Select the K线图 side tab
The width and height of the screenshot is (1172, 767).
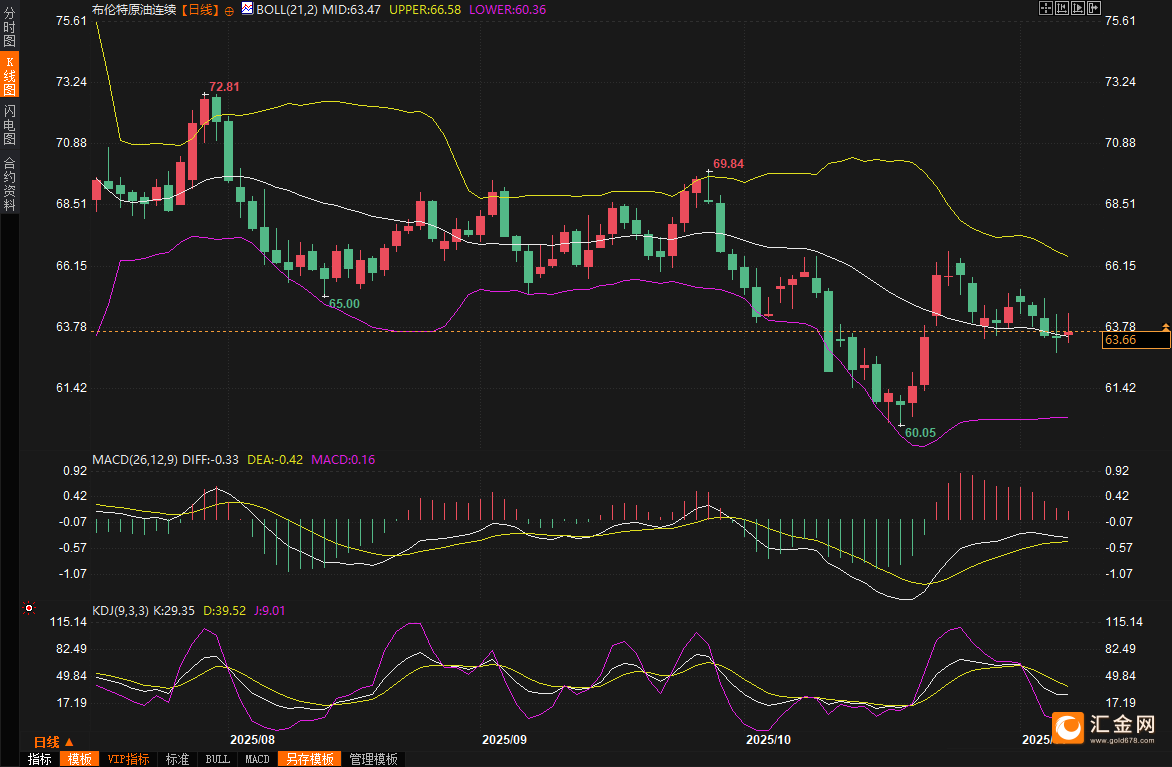9,75
